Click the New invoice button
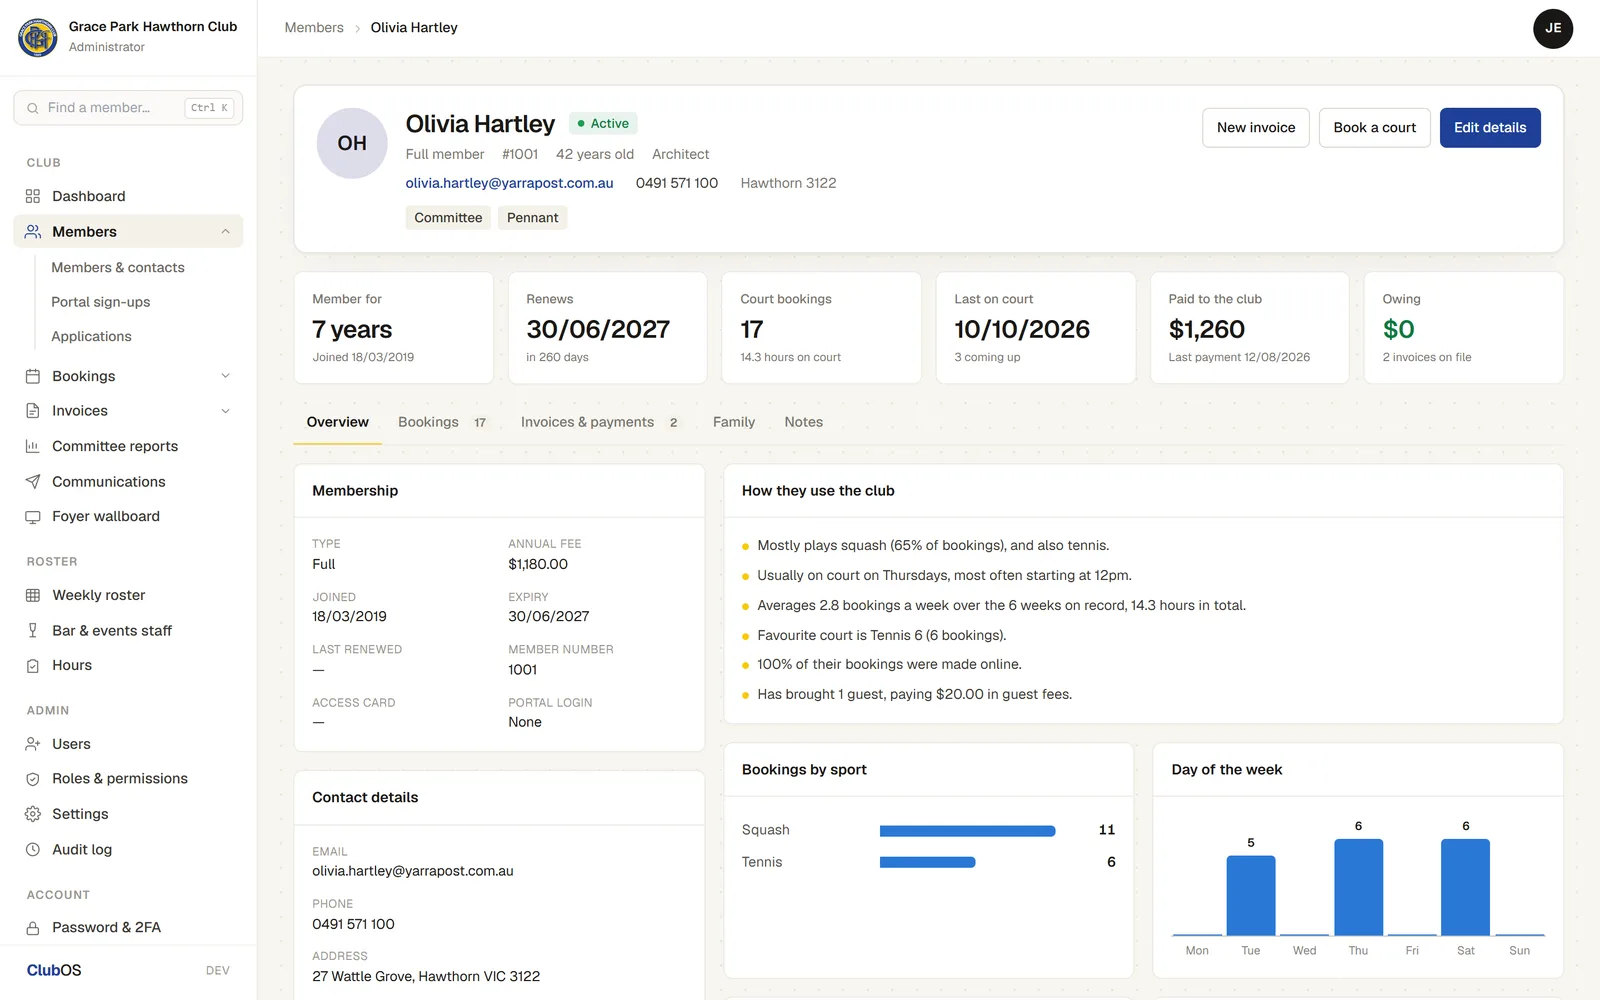This screenshot has height=1000, width=1600. click(1256, 128)
